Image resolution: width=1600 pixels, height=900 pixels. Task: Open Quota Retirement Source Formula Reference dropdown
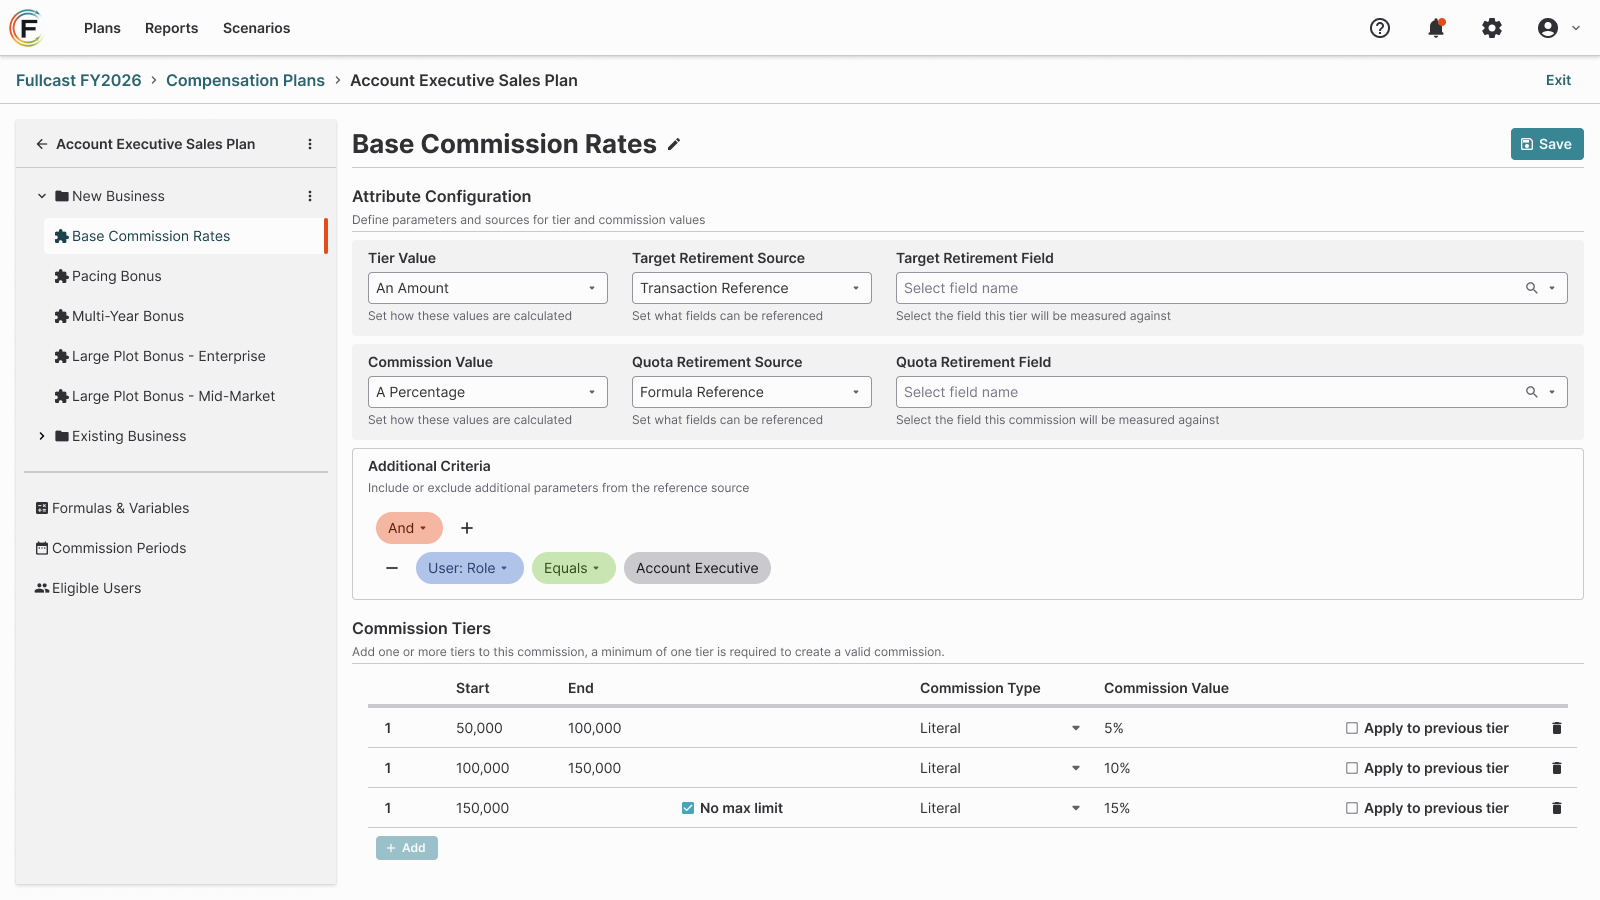click(752, 392)
